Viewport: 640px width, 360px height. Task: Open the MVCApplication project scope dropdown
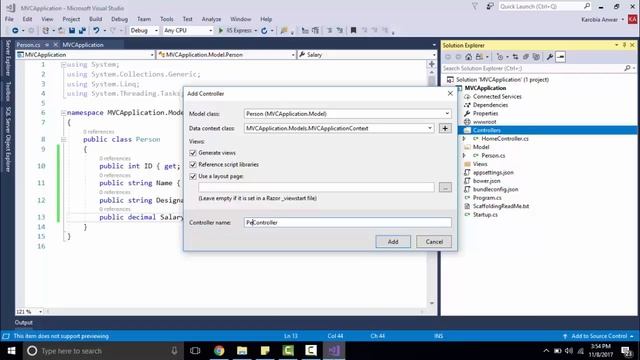pos(85,55)
